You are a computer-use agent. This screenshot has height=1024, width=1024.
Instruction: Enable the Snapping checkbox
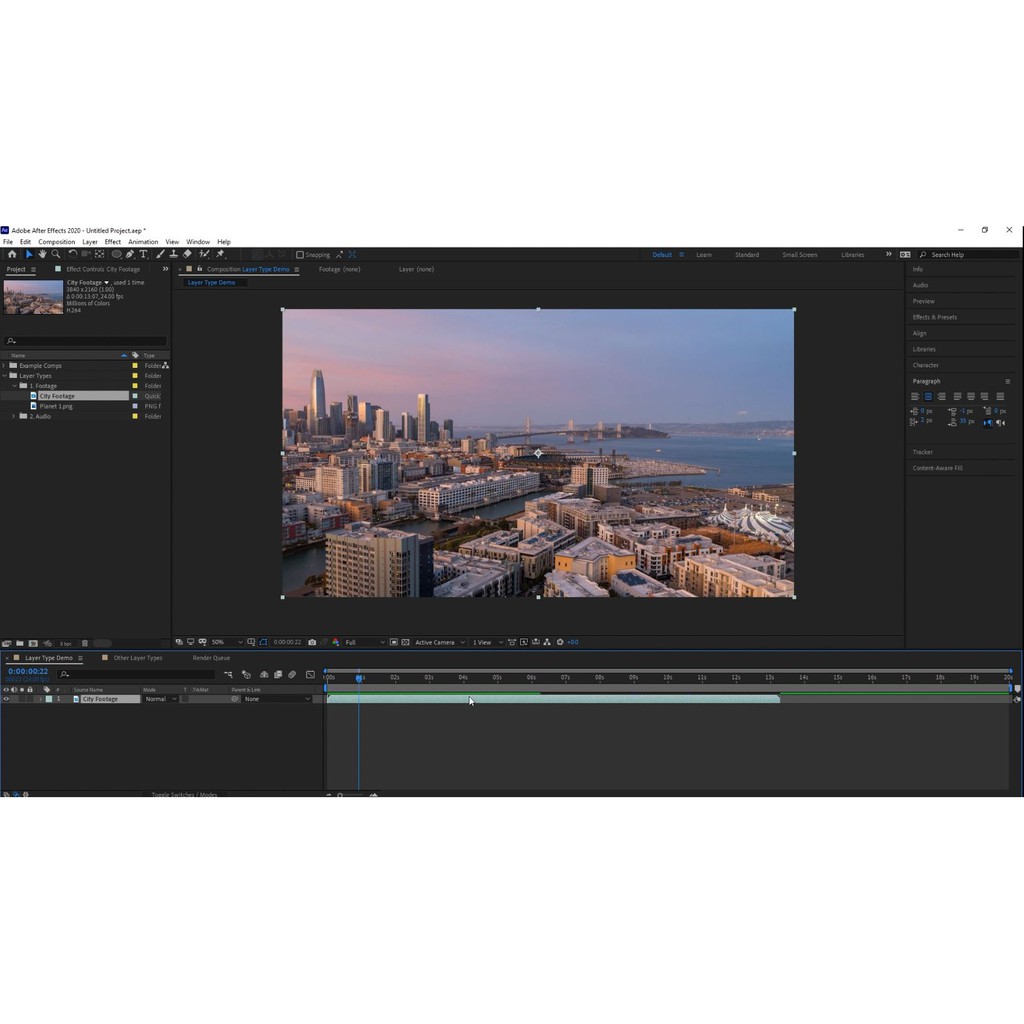[x=300, y=255]
